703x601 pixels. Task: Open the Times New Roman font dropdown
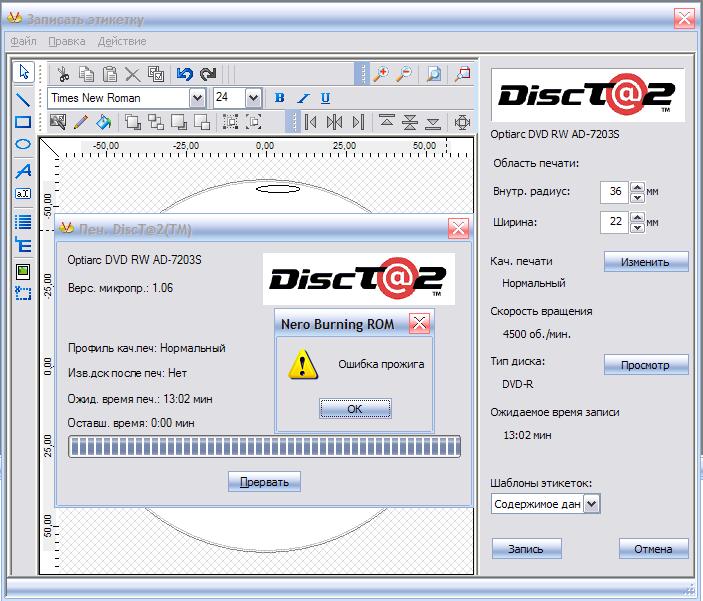(x=196, y=98)
